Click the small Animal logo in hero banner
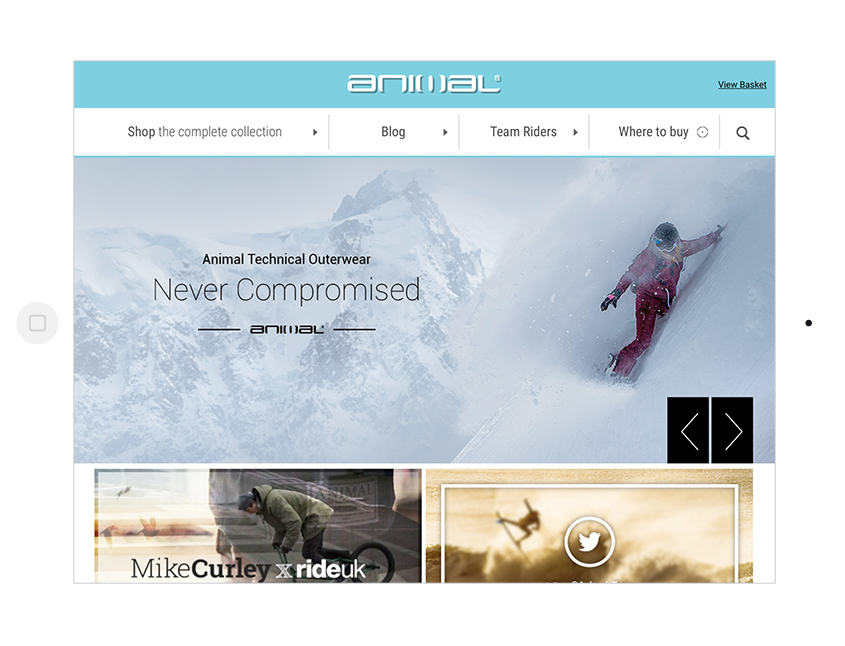Screen dimensions: 845x646 [287, 329]
